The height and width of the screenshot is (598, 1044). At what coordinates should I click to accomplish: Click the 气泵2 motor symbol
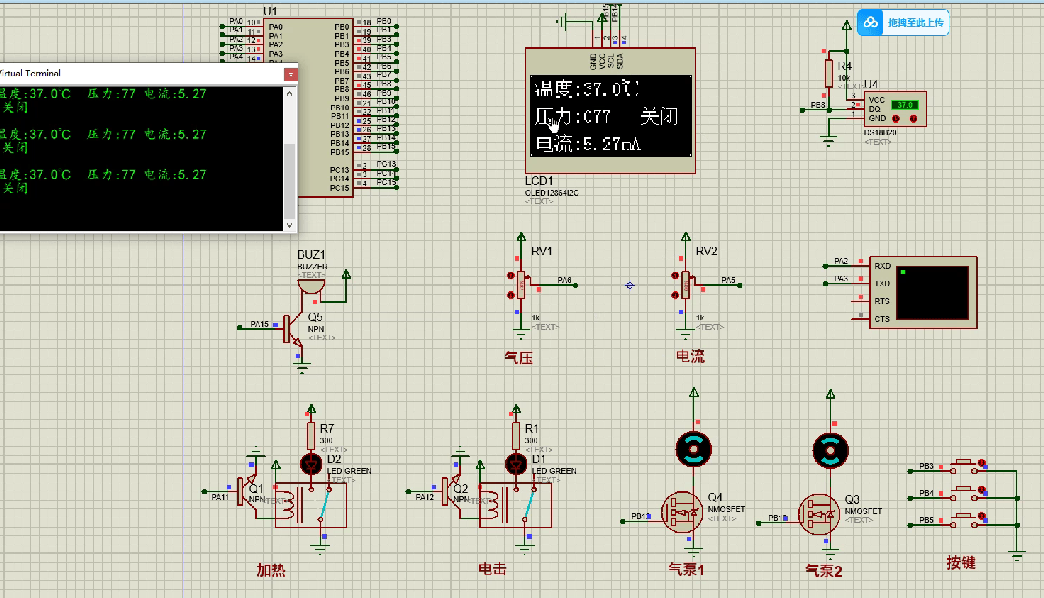click(829, 450)
